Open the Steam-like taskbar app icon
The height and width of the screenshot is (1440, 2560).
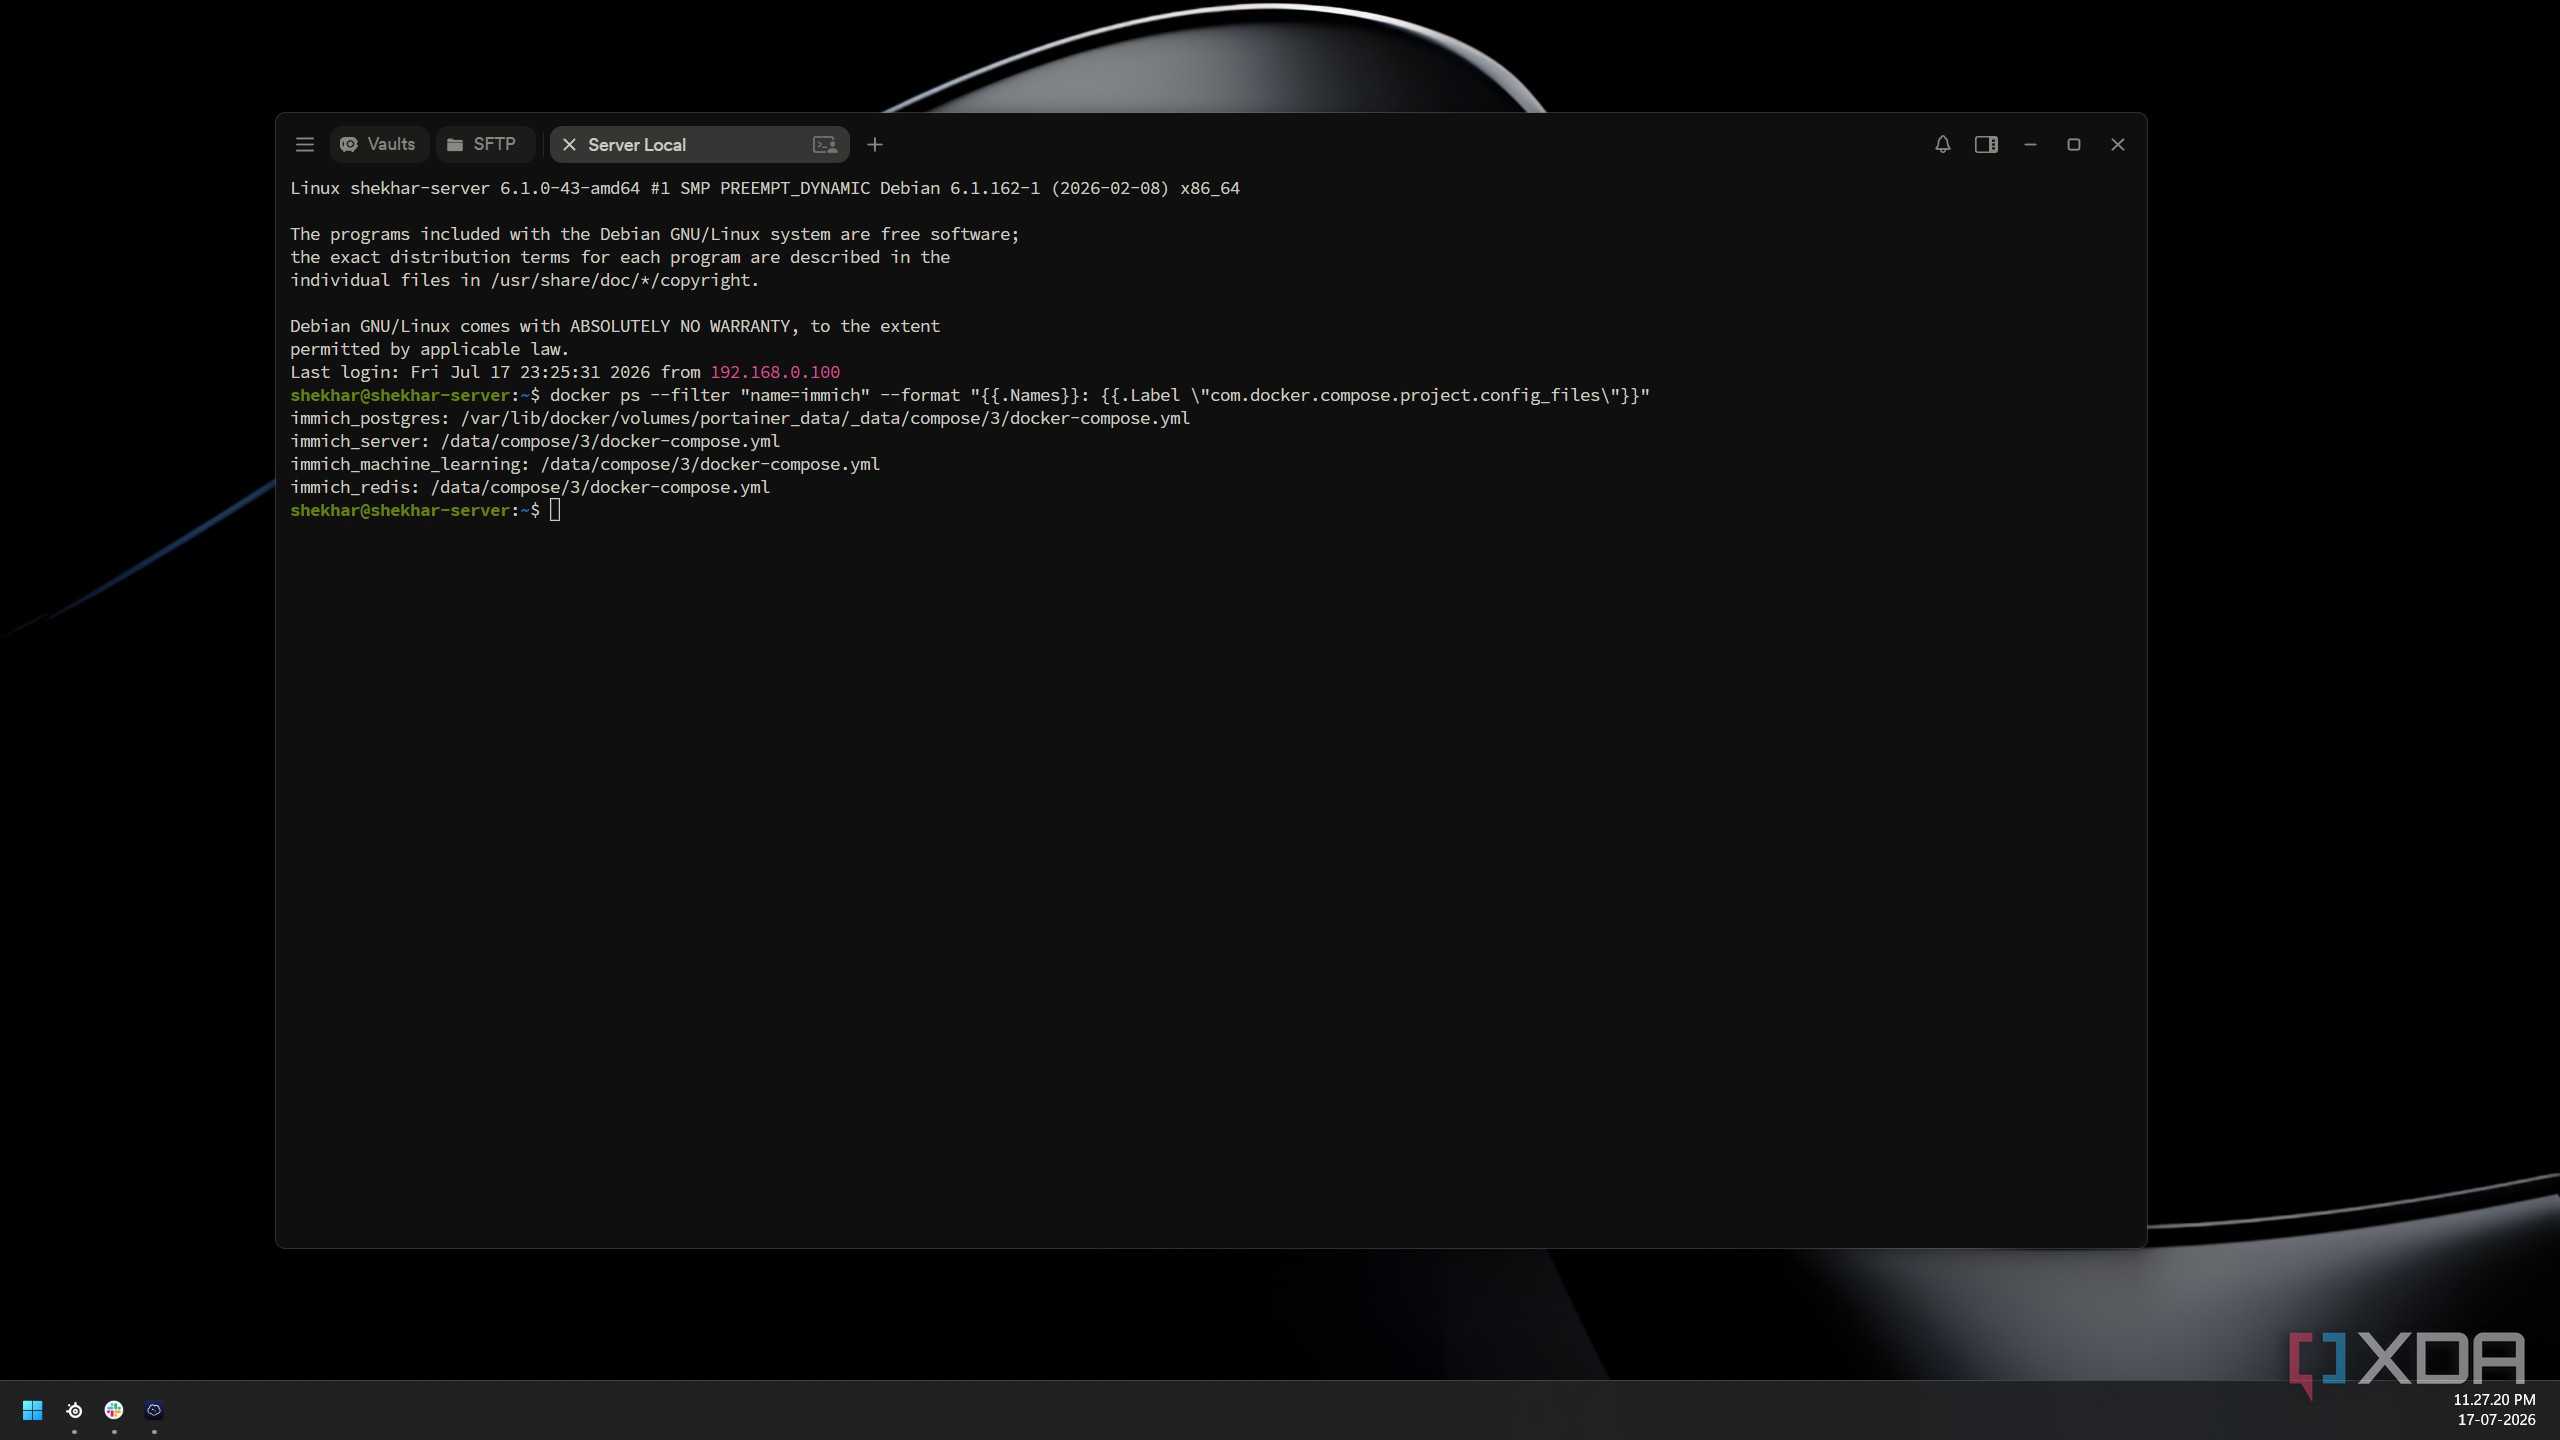[x=74, y=1410]
